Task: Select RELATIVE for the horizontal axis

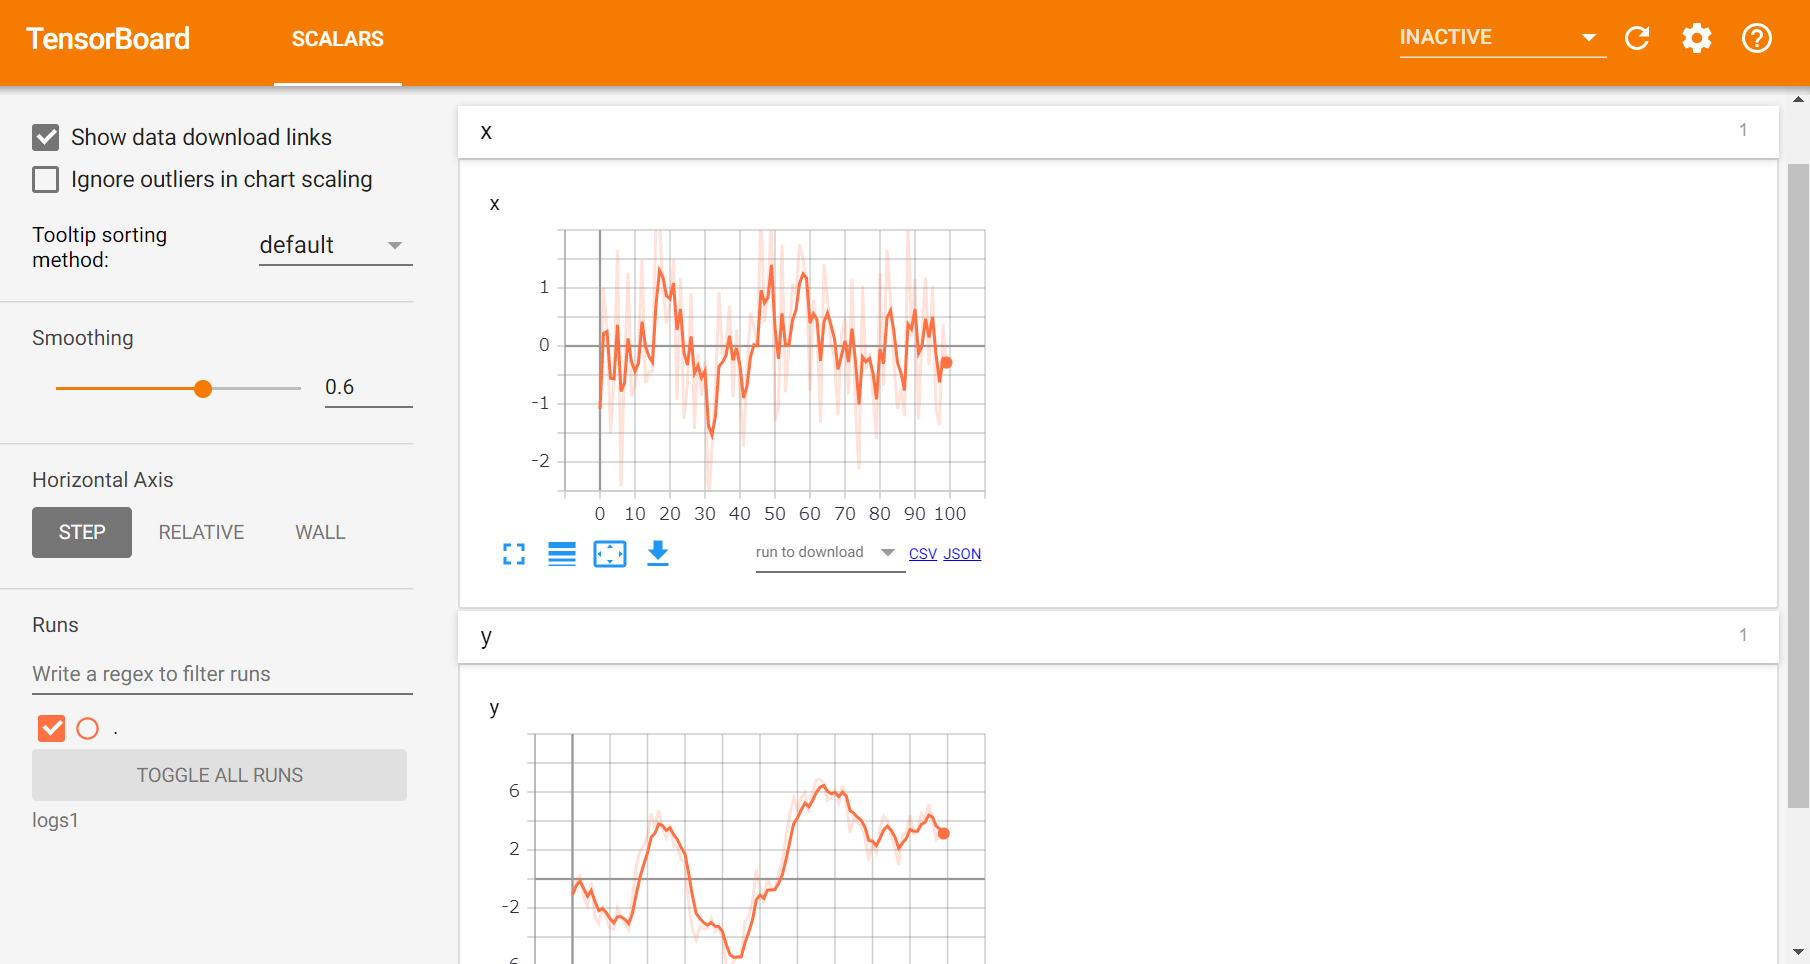Action: pos(200,532)
